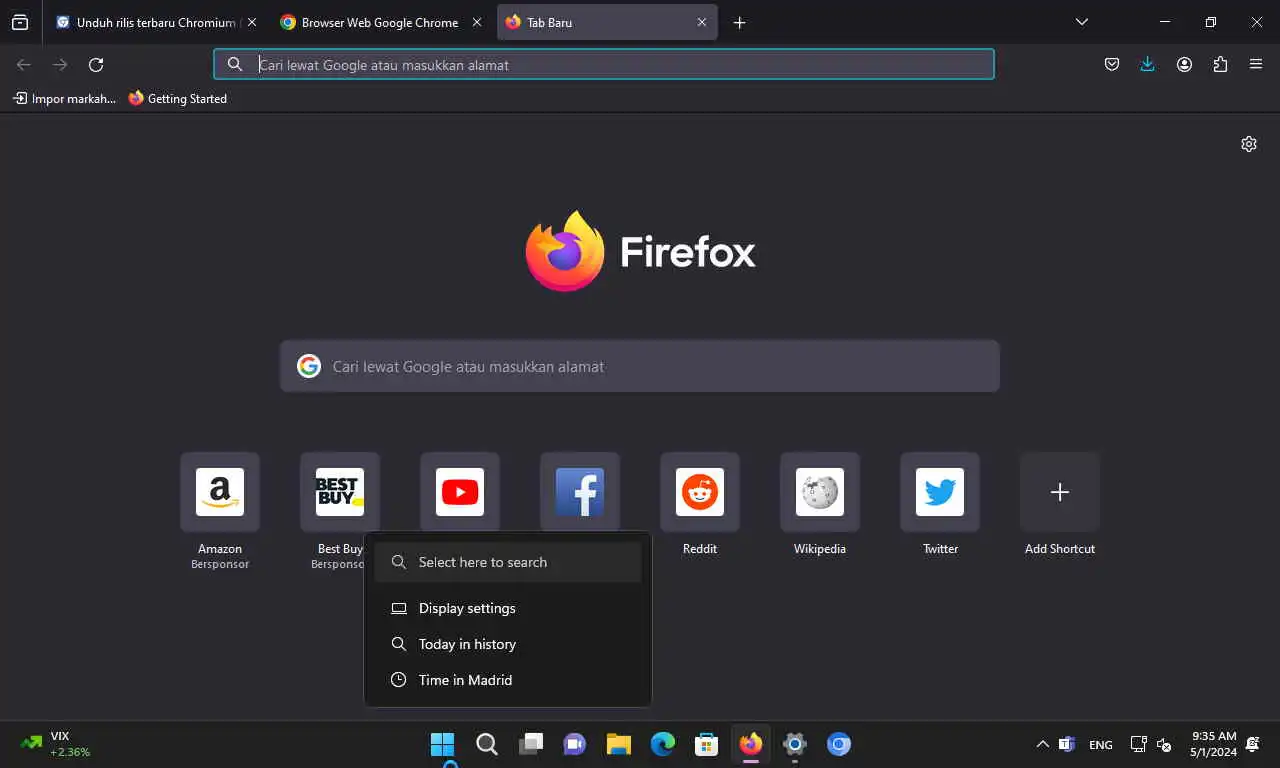The width and height of the screenshot is (1280, 768).
Task: Reload the current page
Action: click(x=96, y=65)
